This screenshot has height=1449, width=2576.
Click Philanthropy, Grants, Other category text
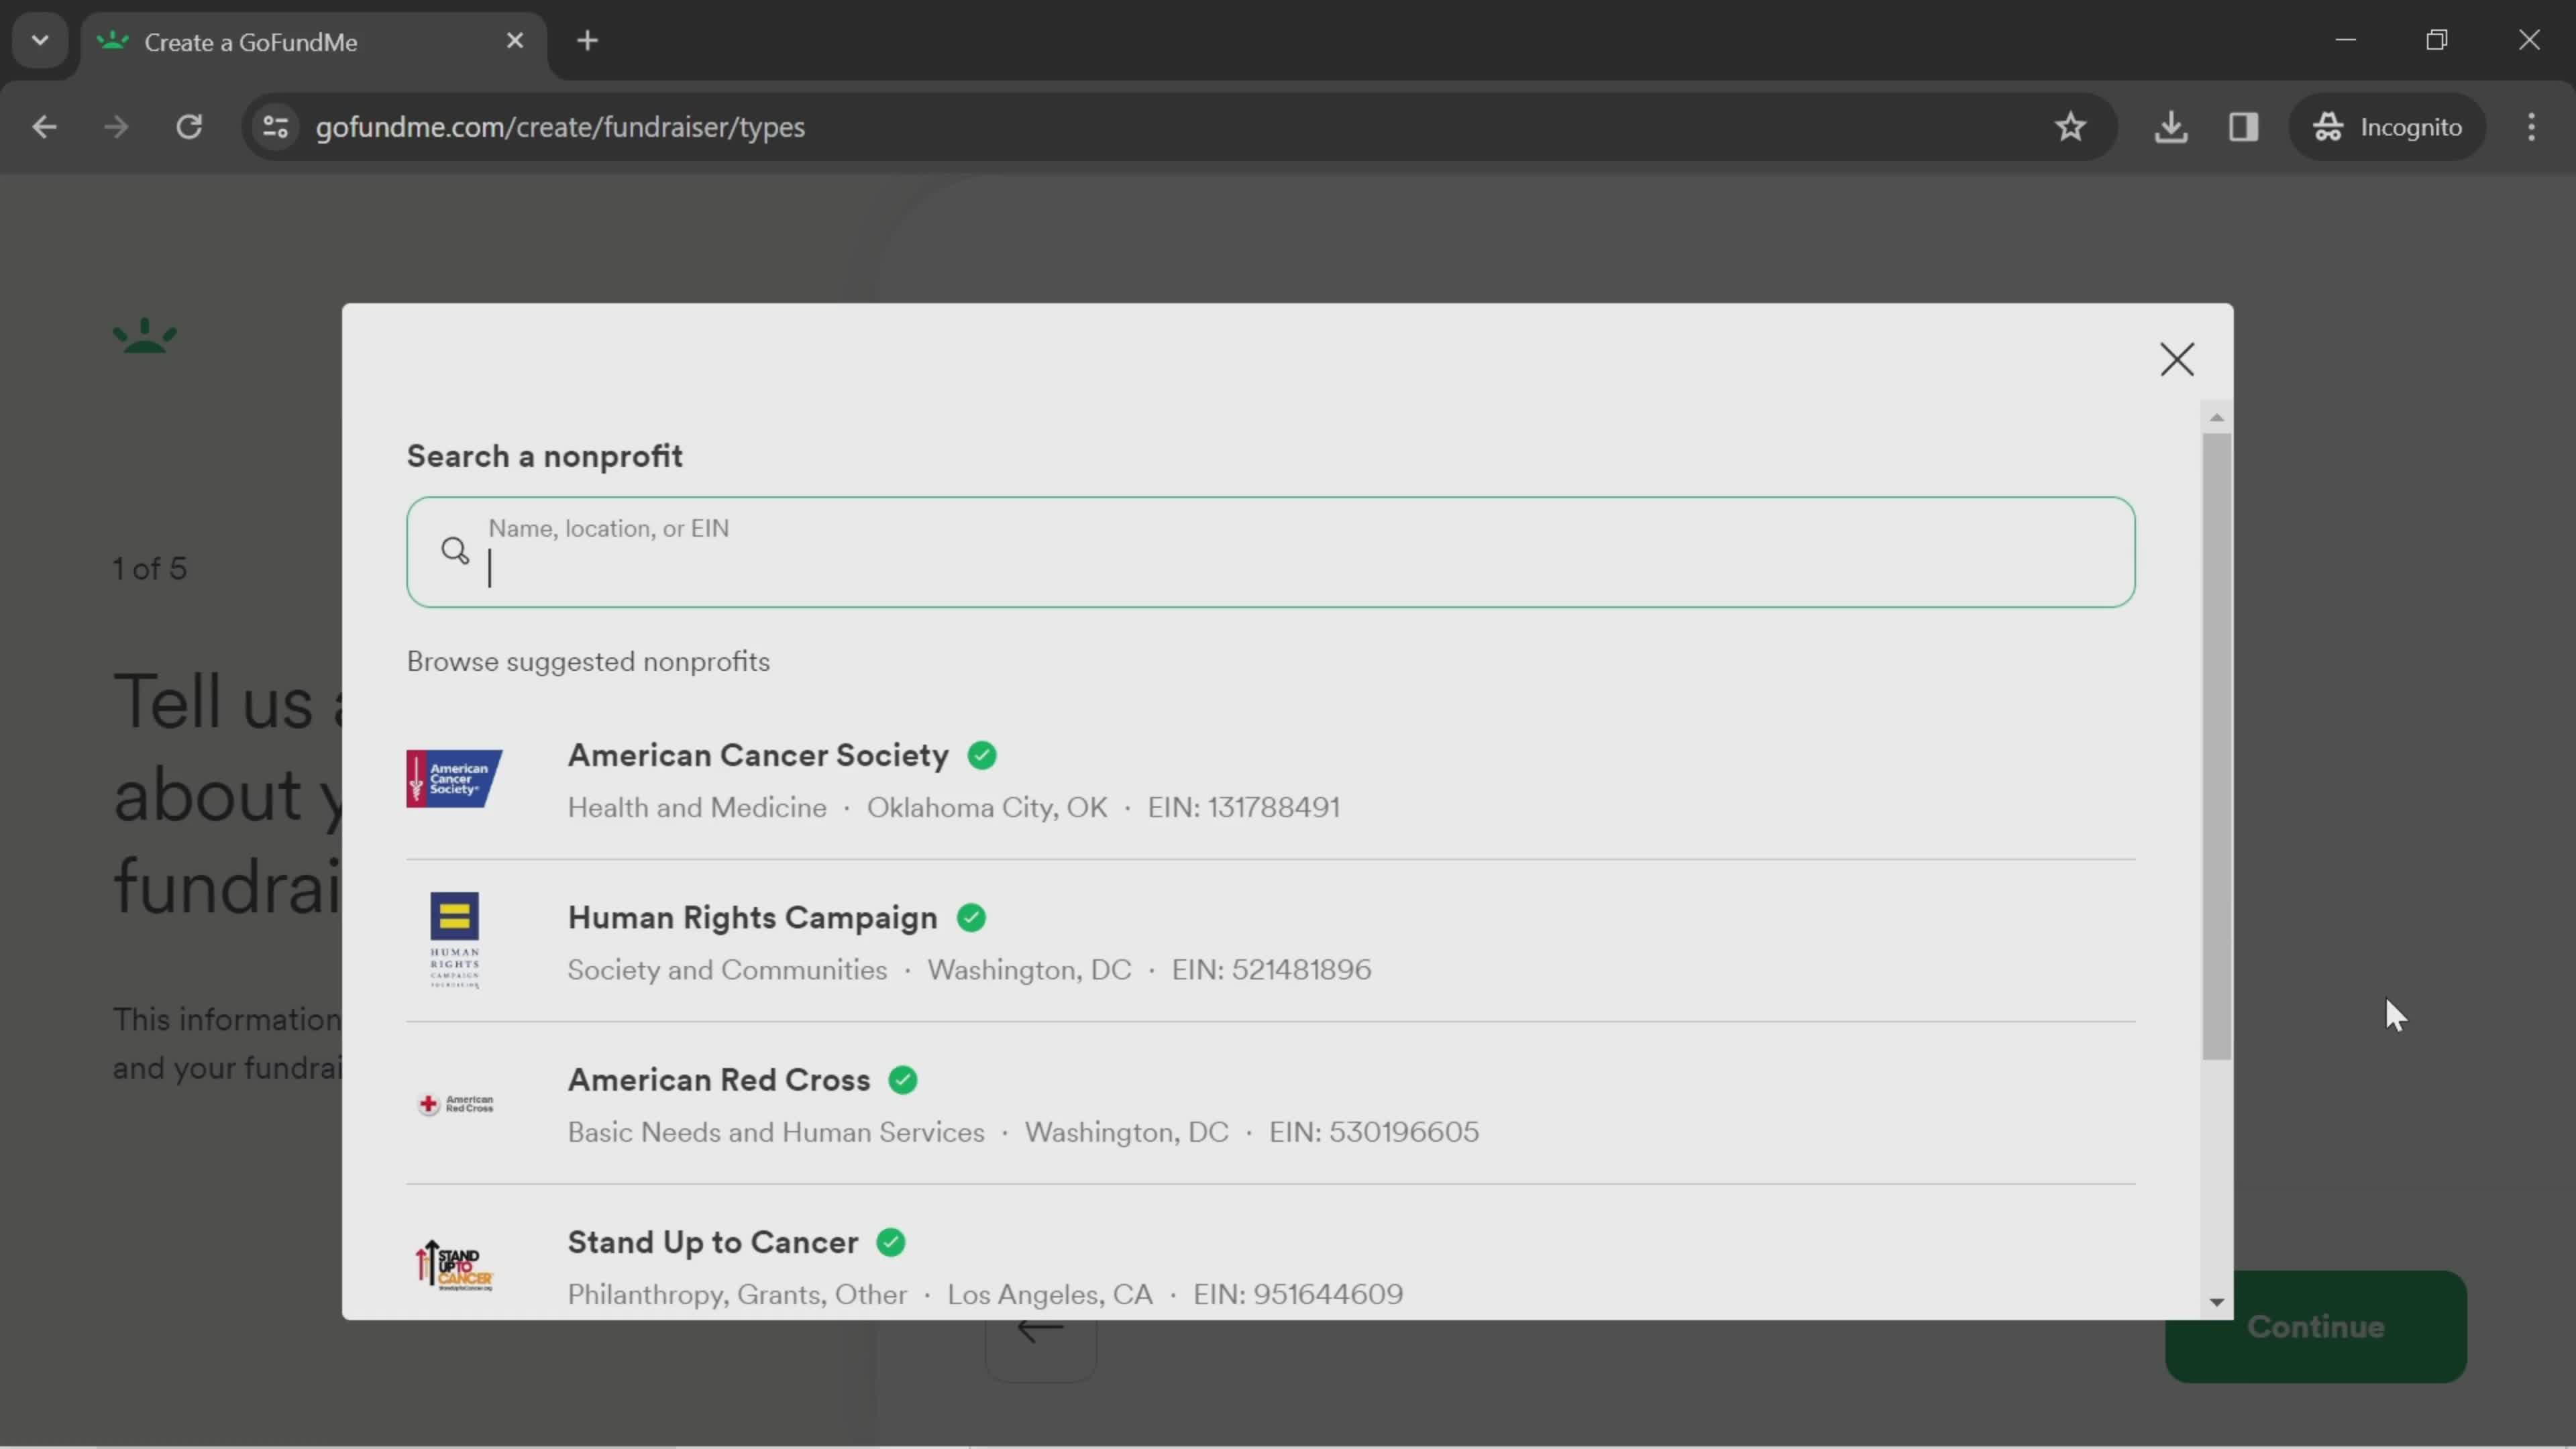[x=737, y=1295]
